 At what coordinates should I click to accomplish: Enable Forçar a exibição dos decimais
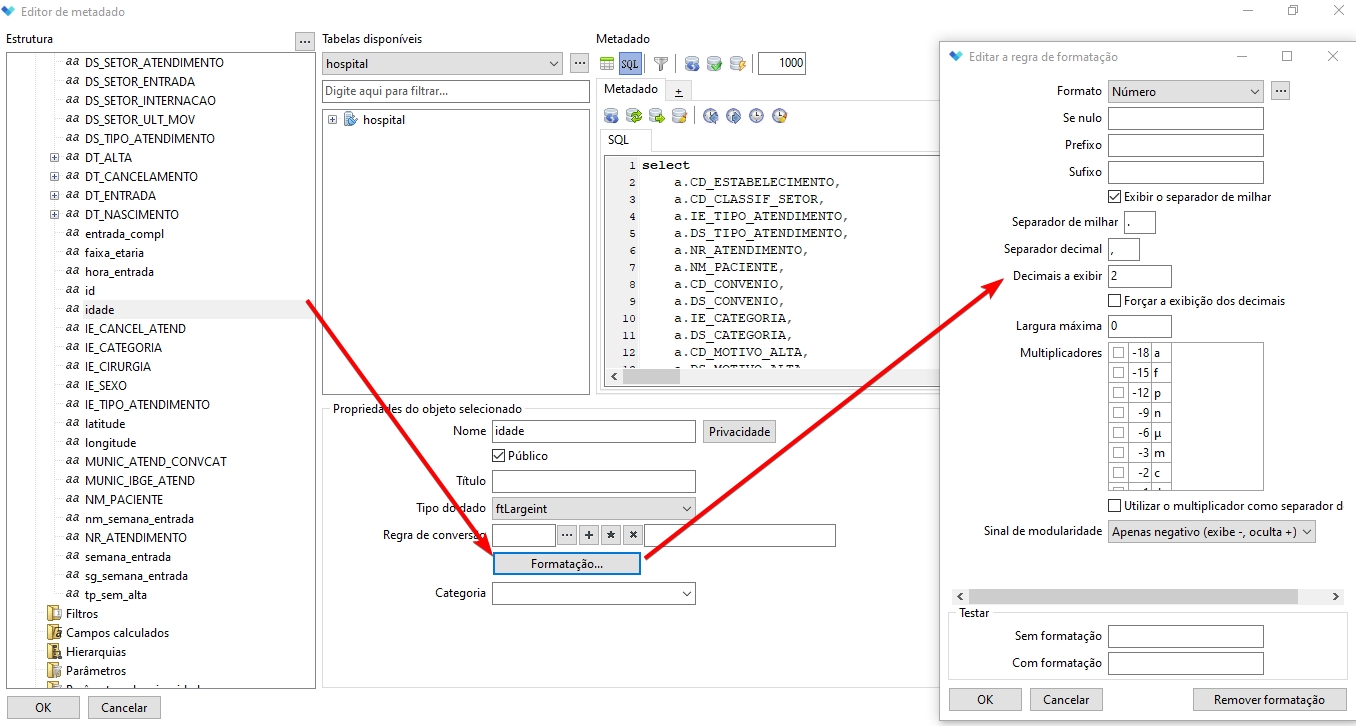tap(1115, 301)
